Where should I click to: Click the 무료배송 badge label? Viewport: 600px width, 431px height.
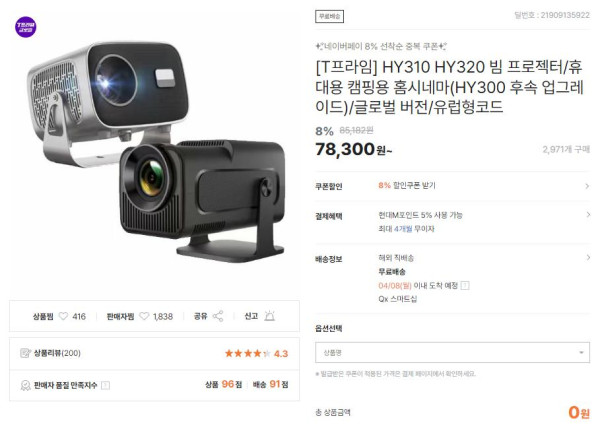329,16
